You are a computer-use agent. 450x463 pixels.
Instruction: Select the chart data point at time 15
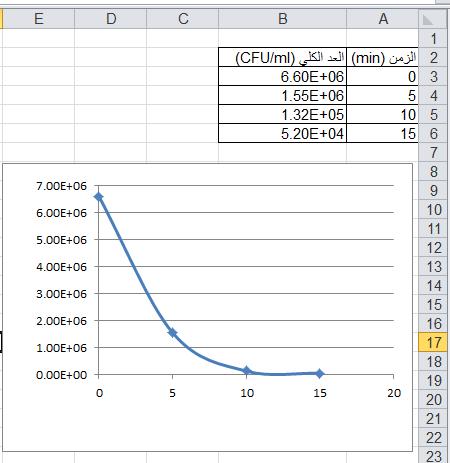pos(319,374)
